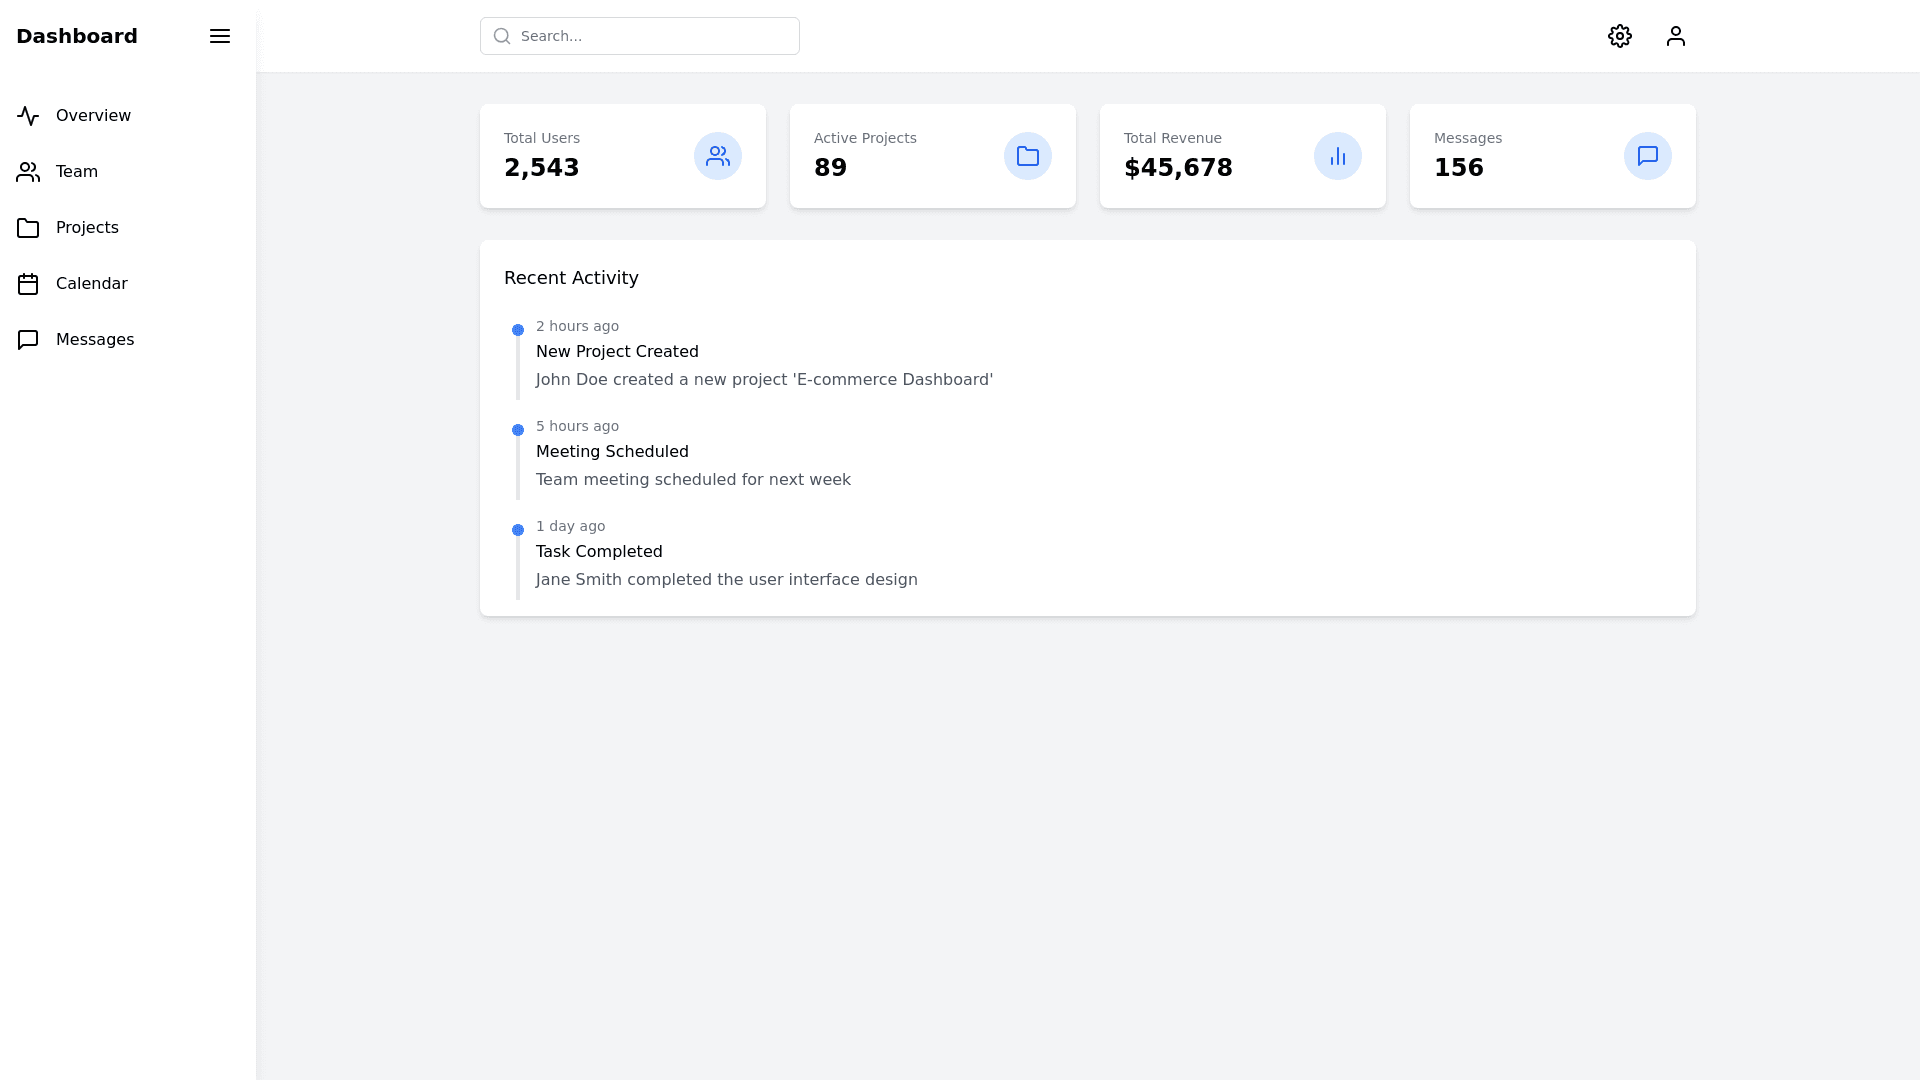Click the Calendar icon in sidebar

tap(28, 284)
